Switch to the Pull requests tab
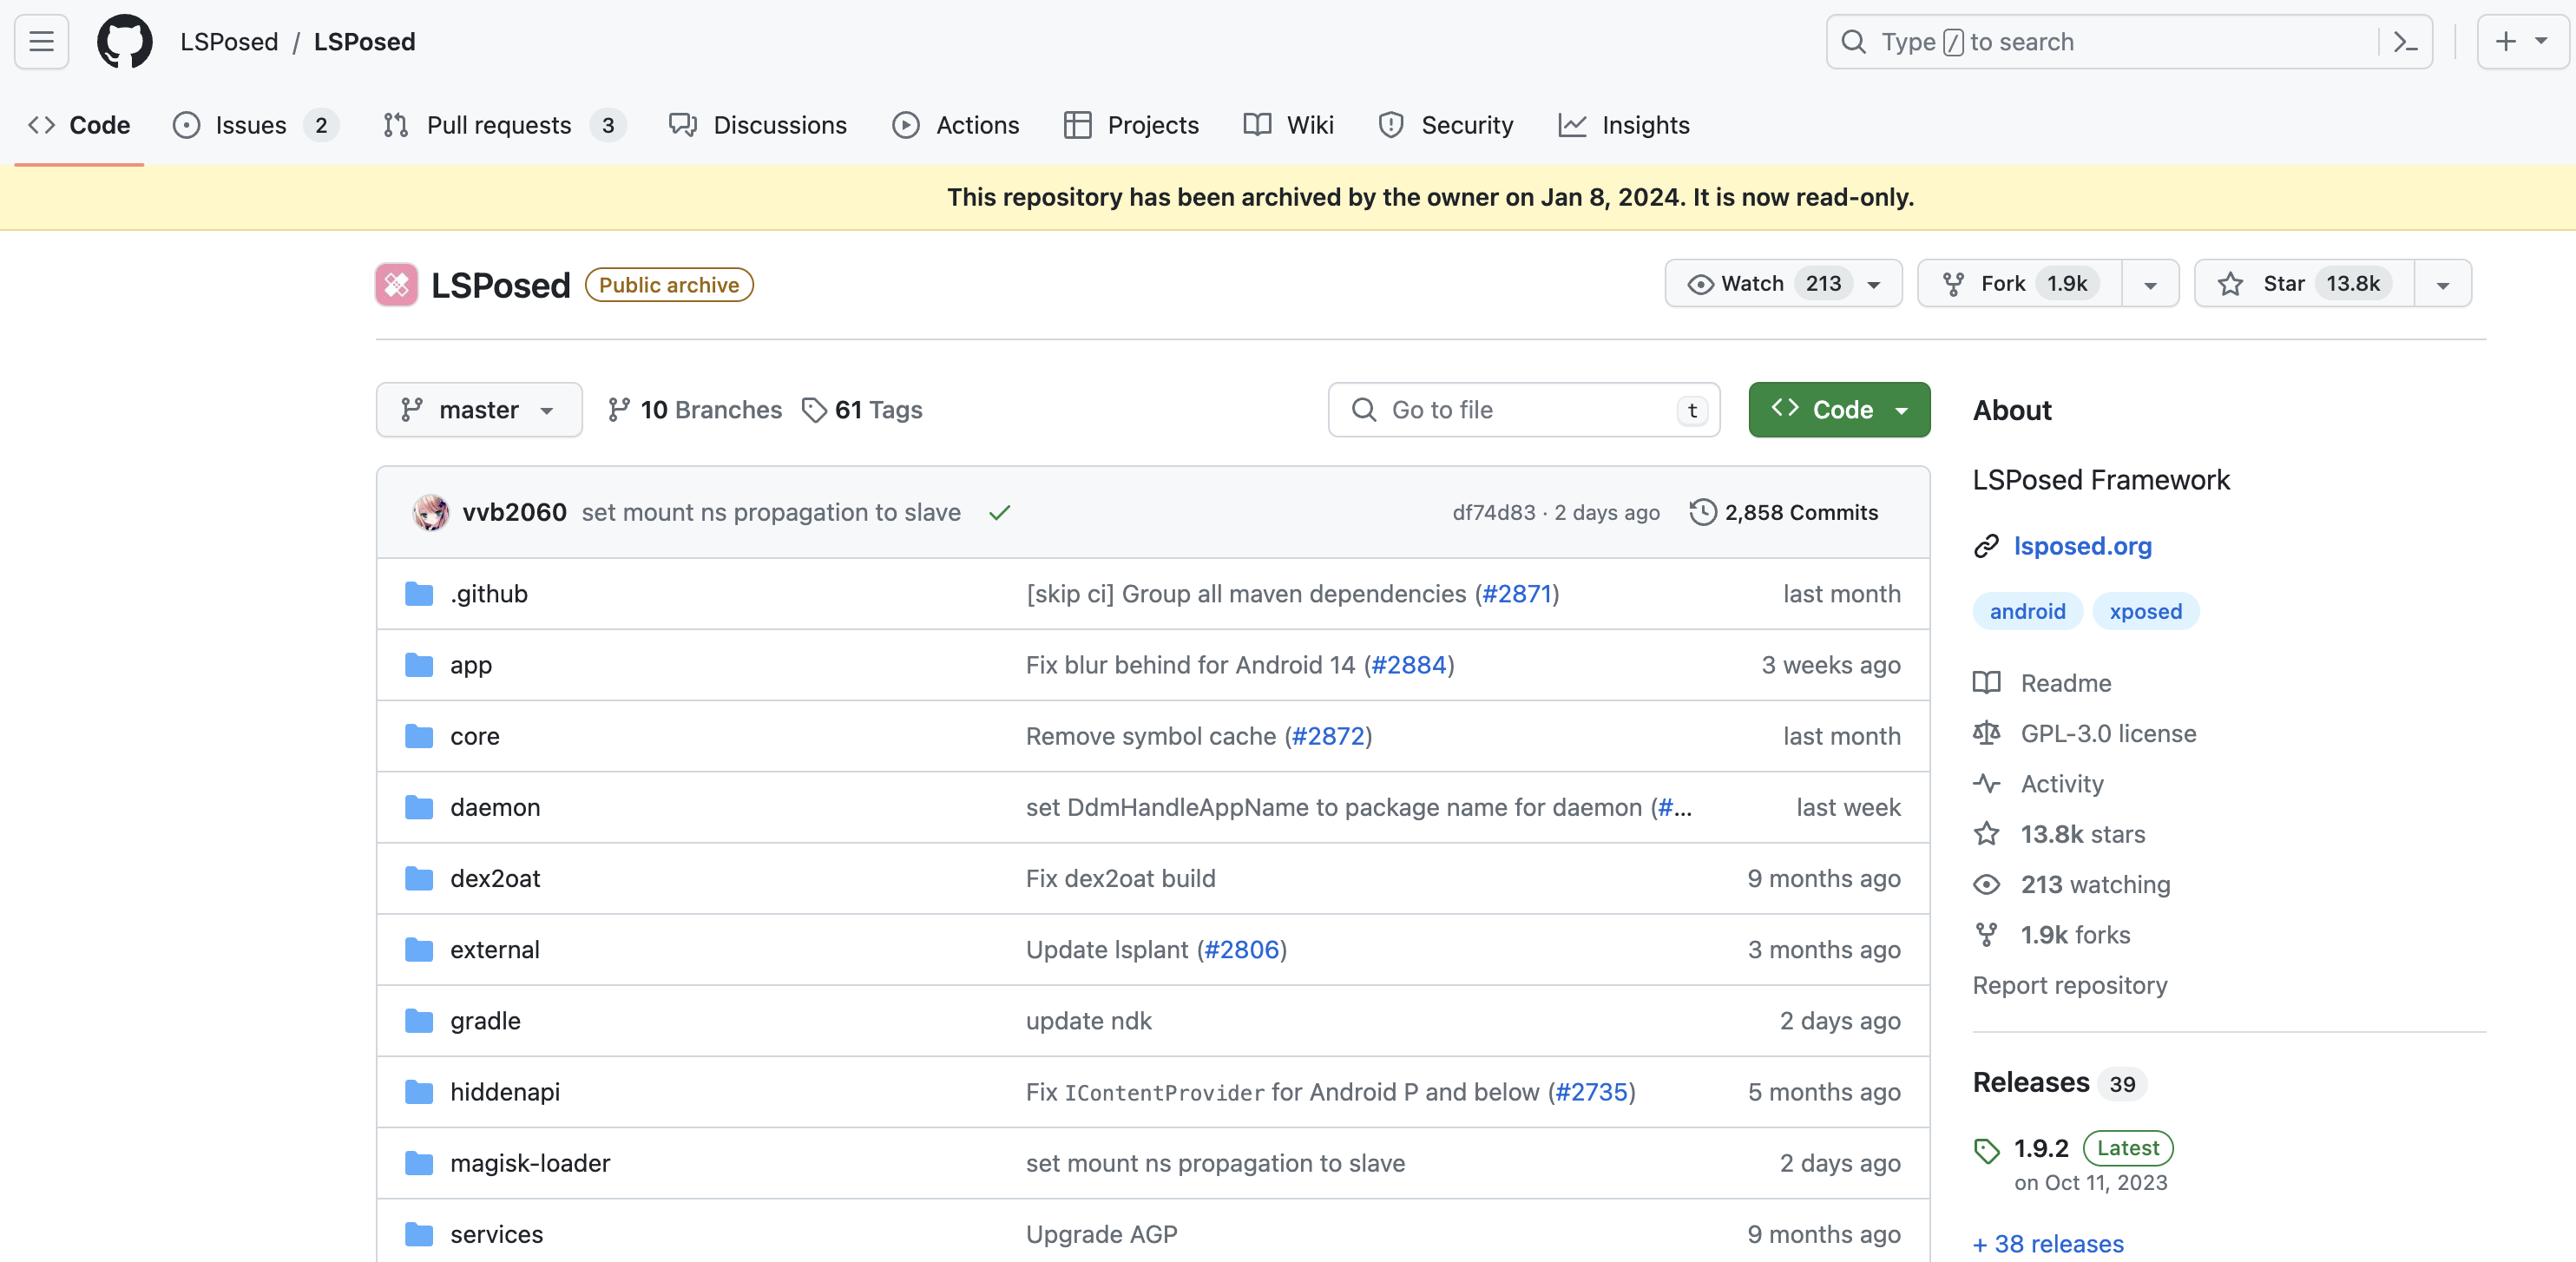Screen dimensions: 2576x1262 (x=499, y=125)
